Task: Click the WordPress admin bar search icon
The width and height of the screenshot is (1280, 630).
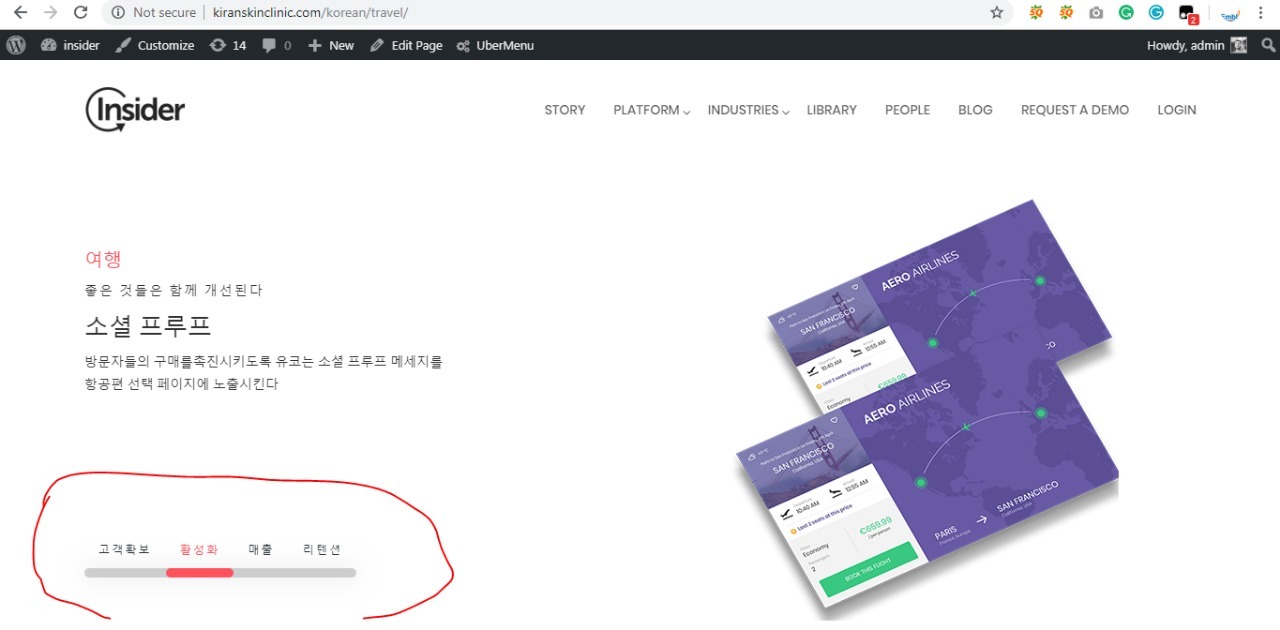Action: [x=1268, y=45]
